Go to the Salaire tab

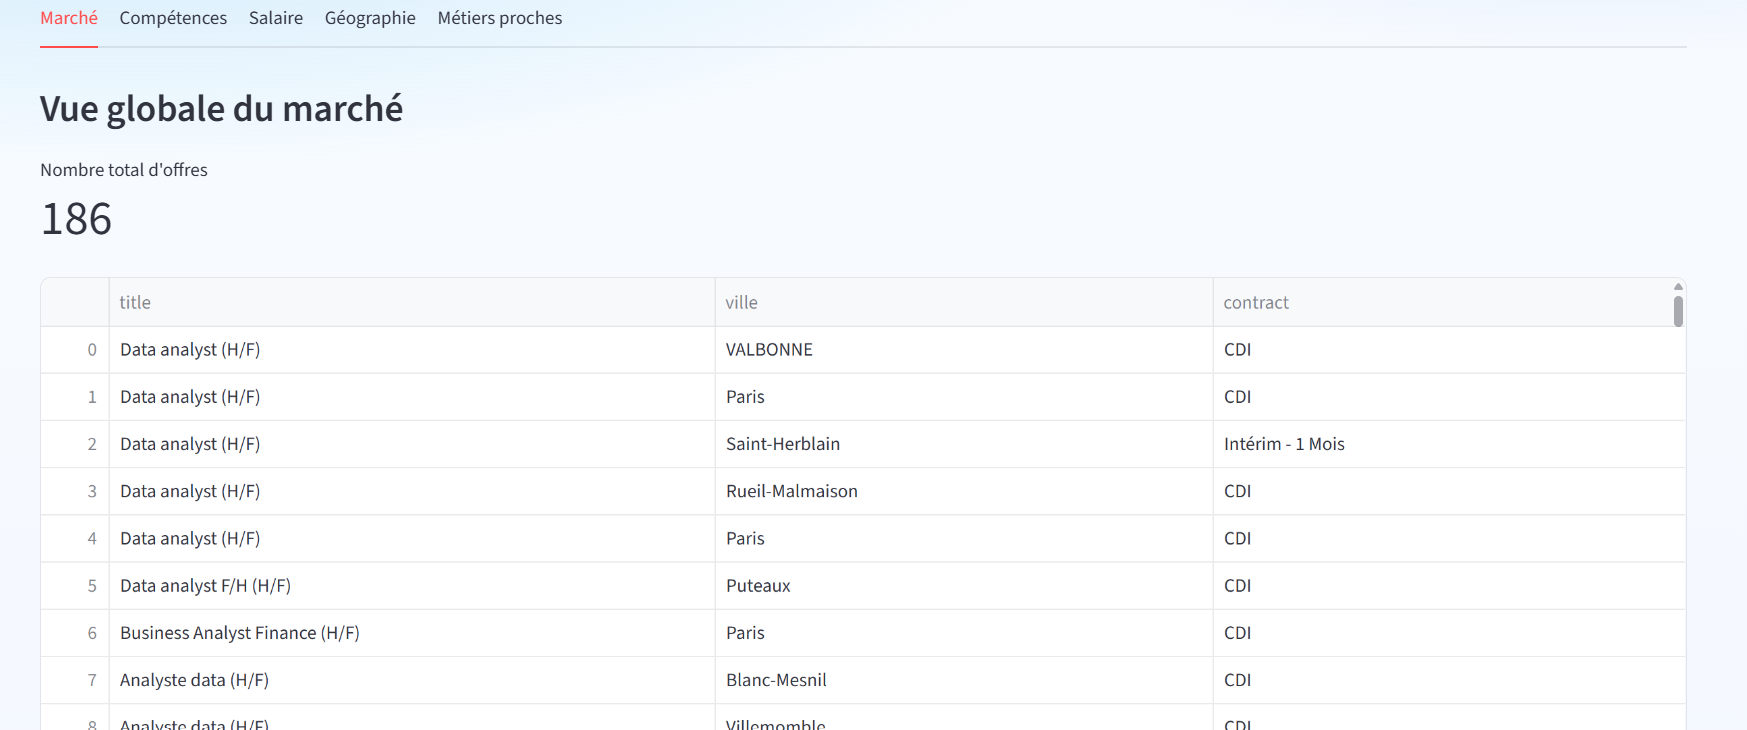point(276,18)
